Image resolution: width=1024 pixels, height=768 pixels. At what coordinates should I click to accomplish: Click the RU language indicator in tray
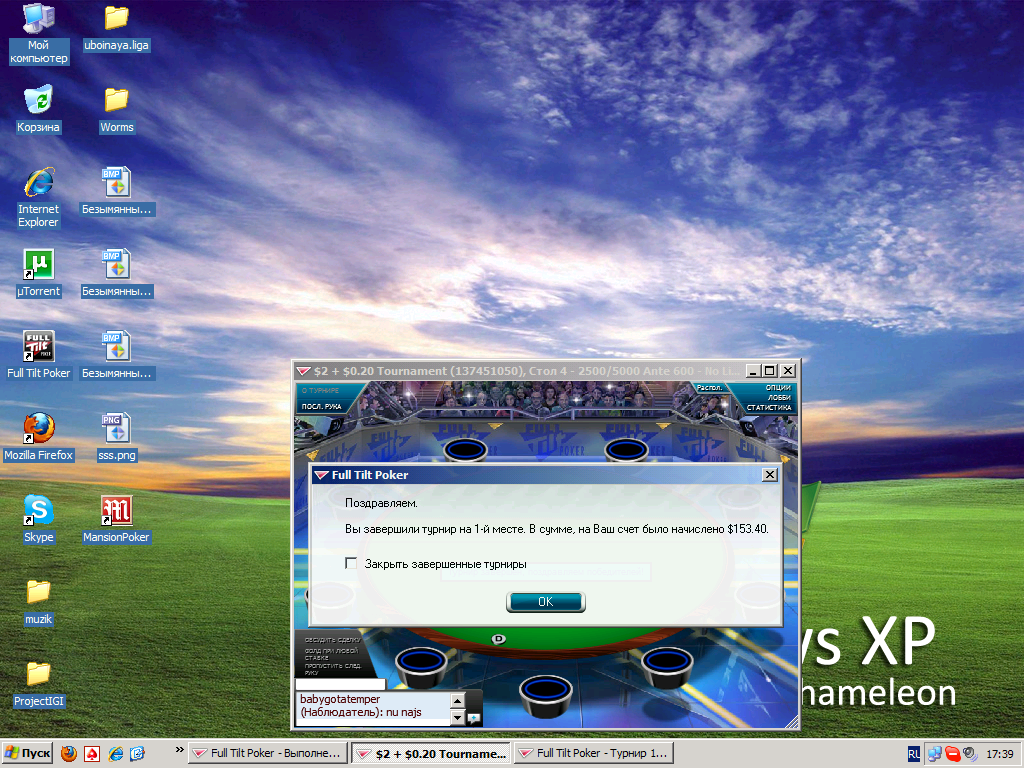click(914, 754)
